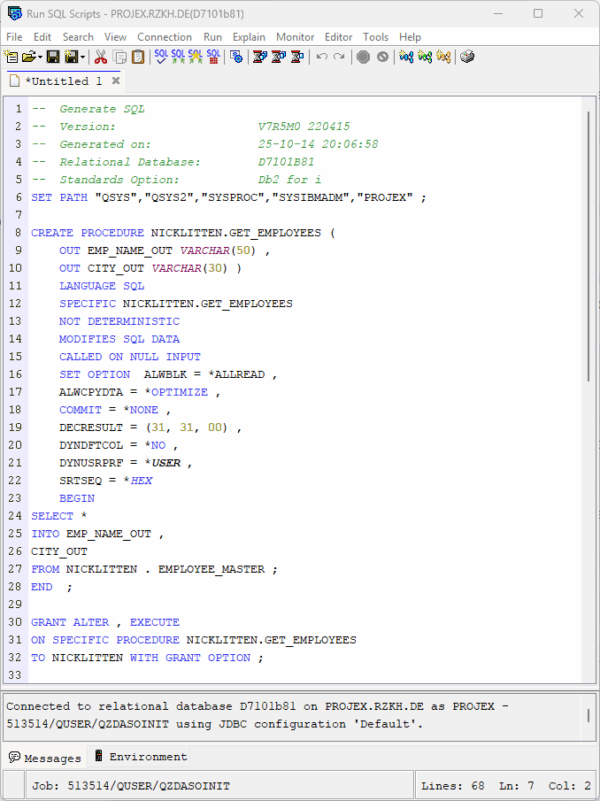
Task: Open the Tools menu
Action: coord(376,37)
